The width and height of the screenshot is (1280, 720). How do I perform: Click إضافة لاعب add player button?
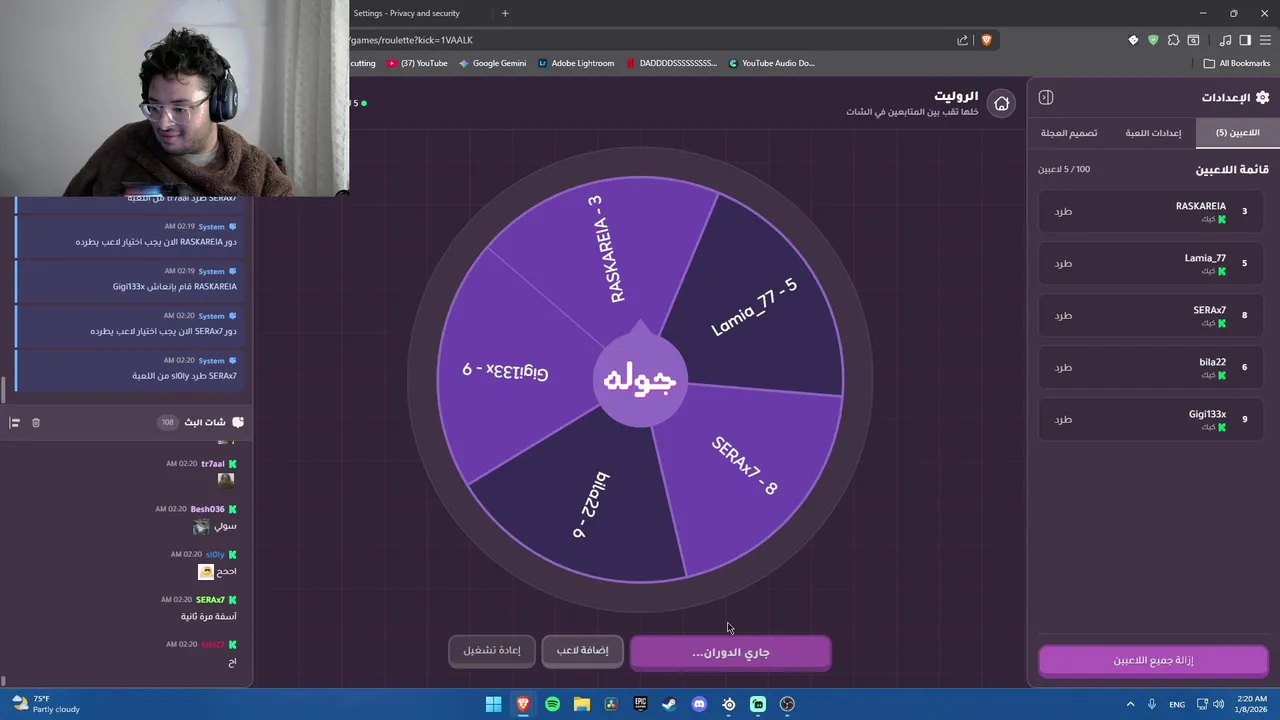click(x=582, y=650)
